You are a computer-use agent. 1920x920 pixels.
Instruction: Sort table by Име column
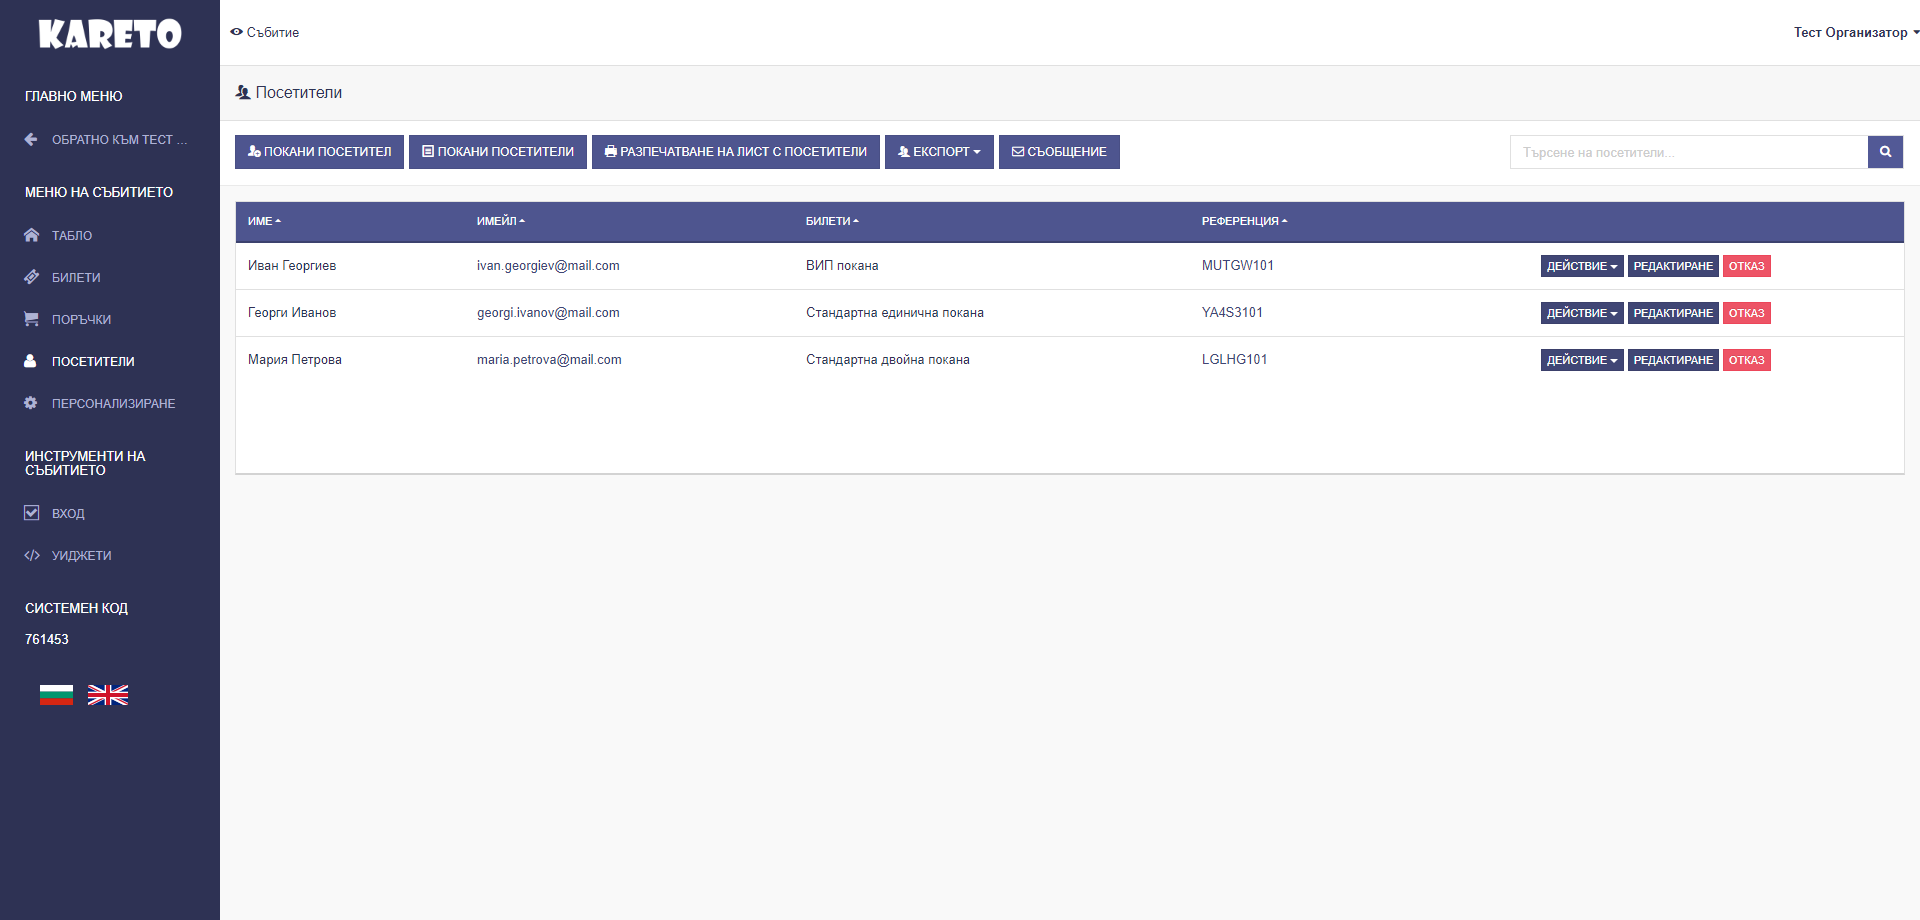click(264, 221)
